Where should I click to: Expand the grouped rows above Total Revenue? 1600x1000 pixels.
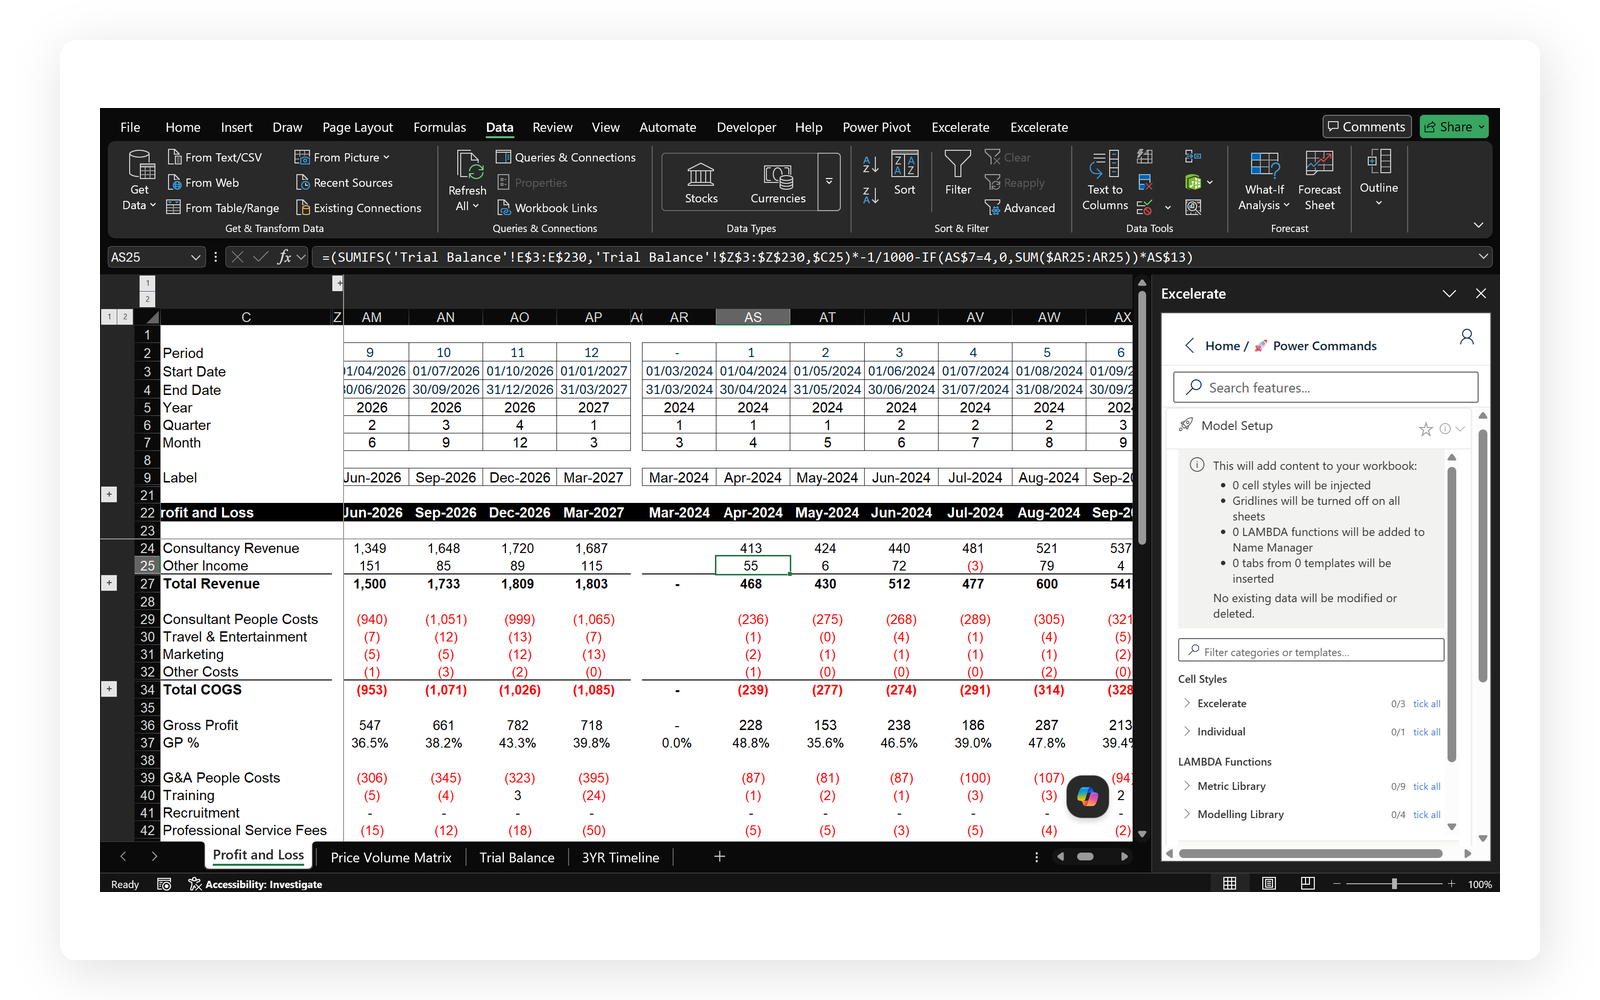click(110, 583)
